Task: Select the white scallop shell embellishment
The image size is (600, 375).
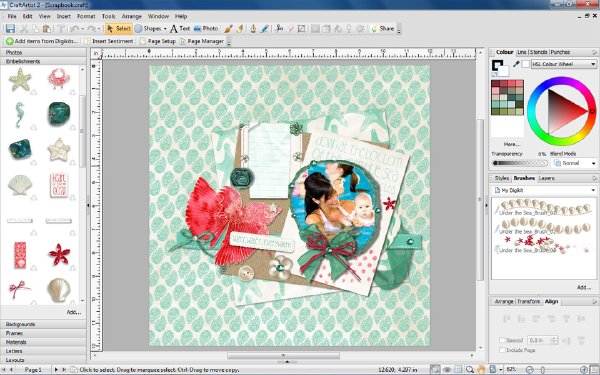Action: [19, 186]
